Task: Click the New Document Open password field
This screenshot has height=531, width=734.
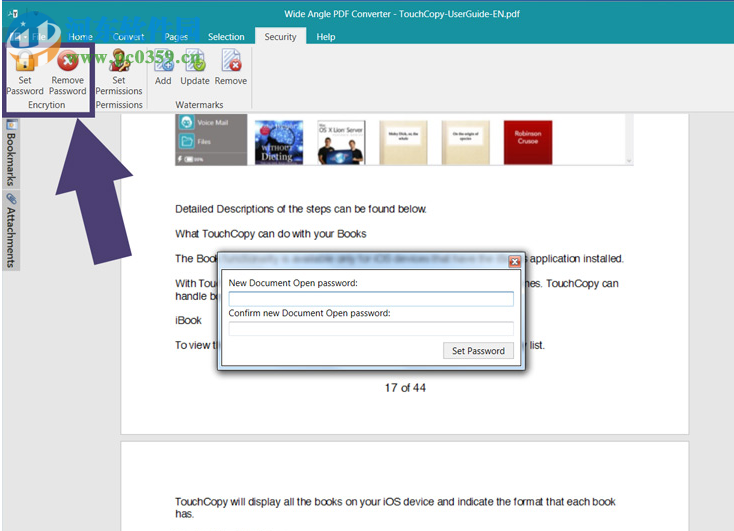Action: point(371,299)
